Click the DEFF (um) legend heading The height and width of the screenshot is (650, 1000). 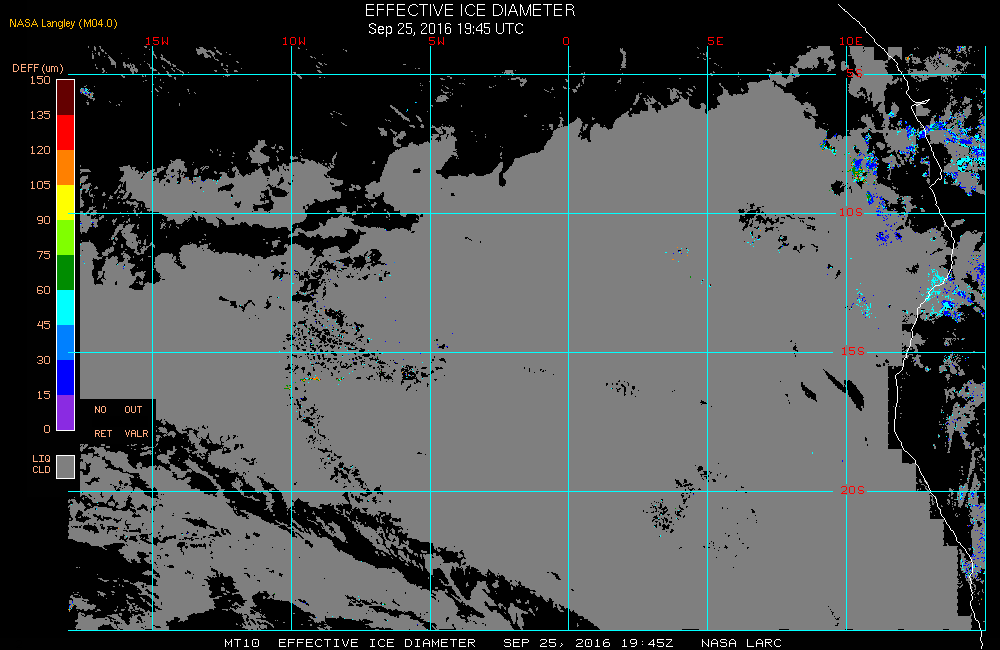click(38, 68)
